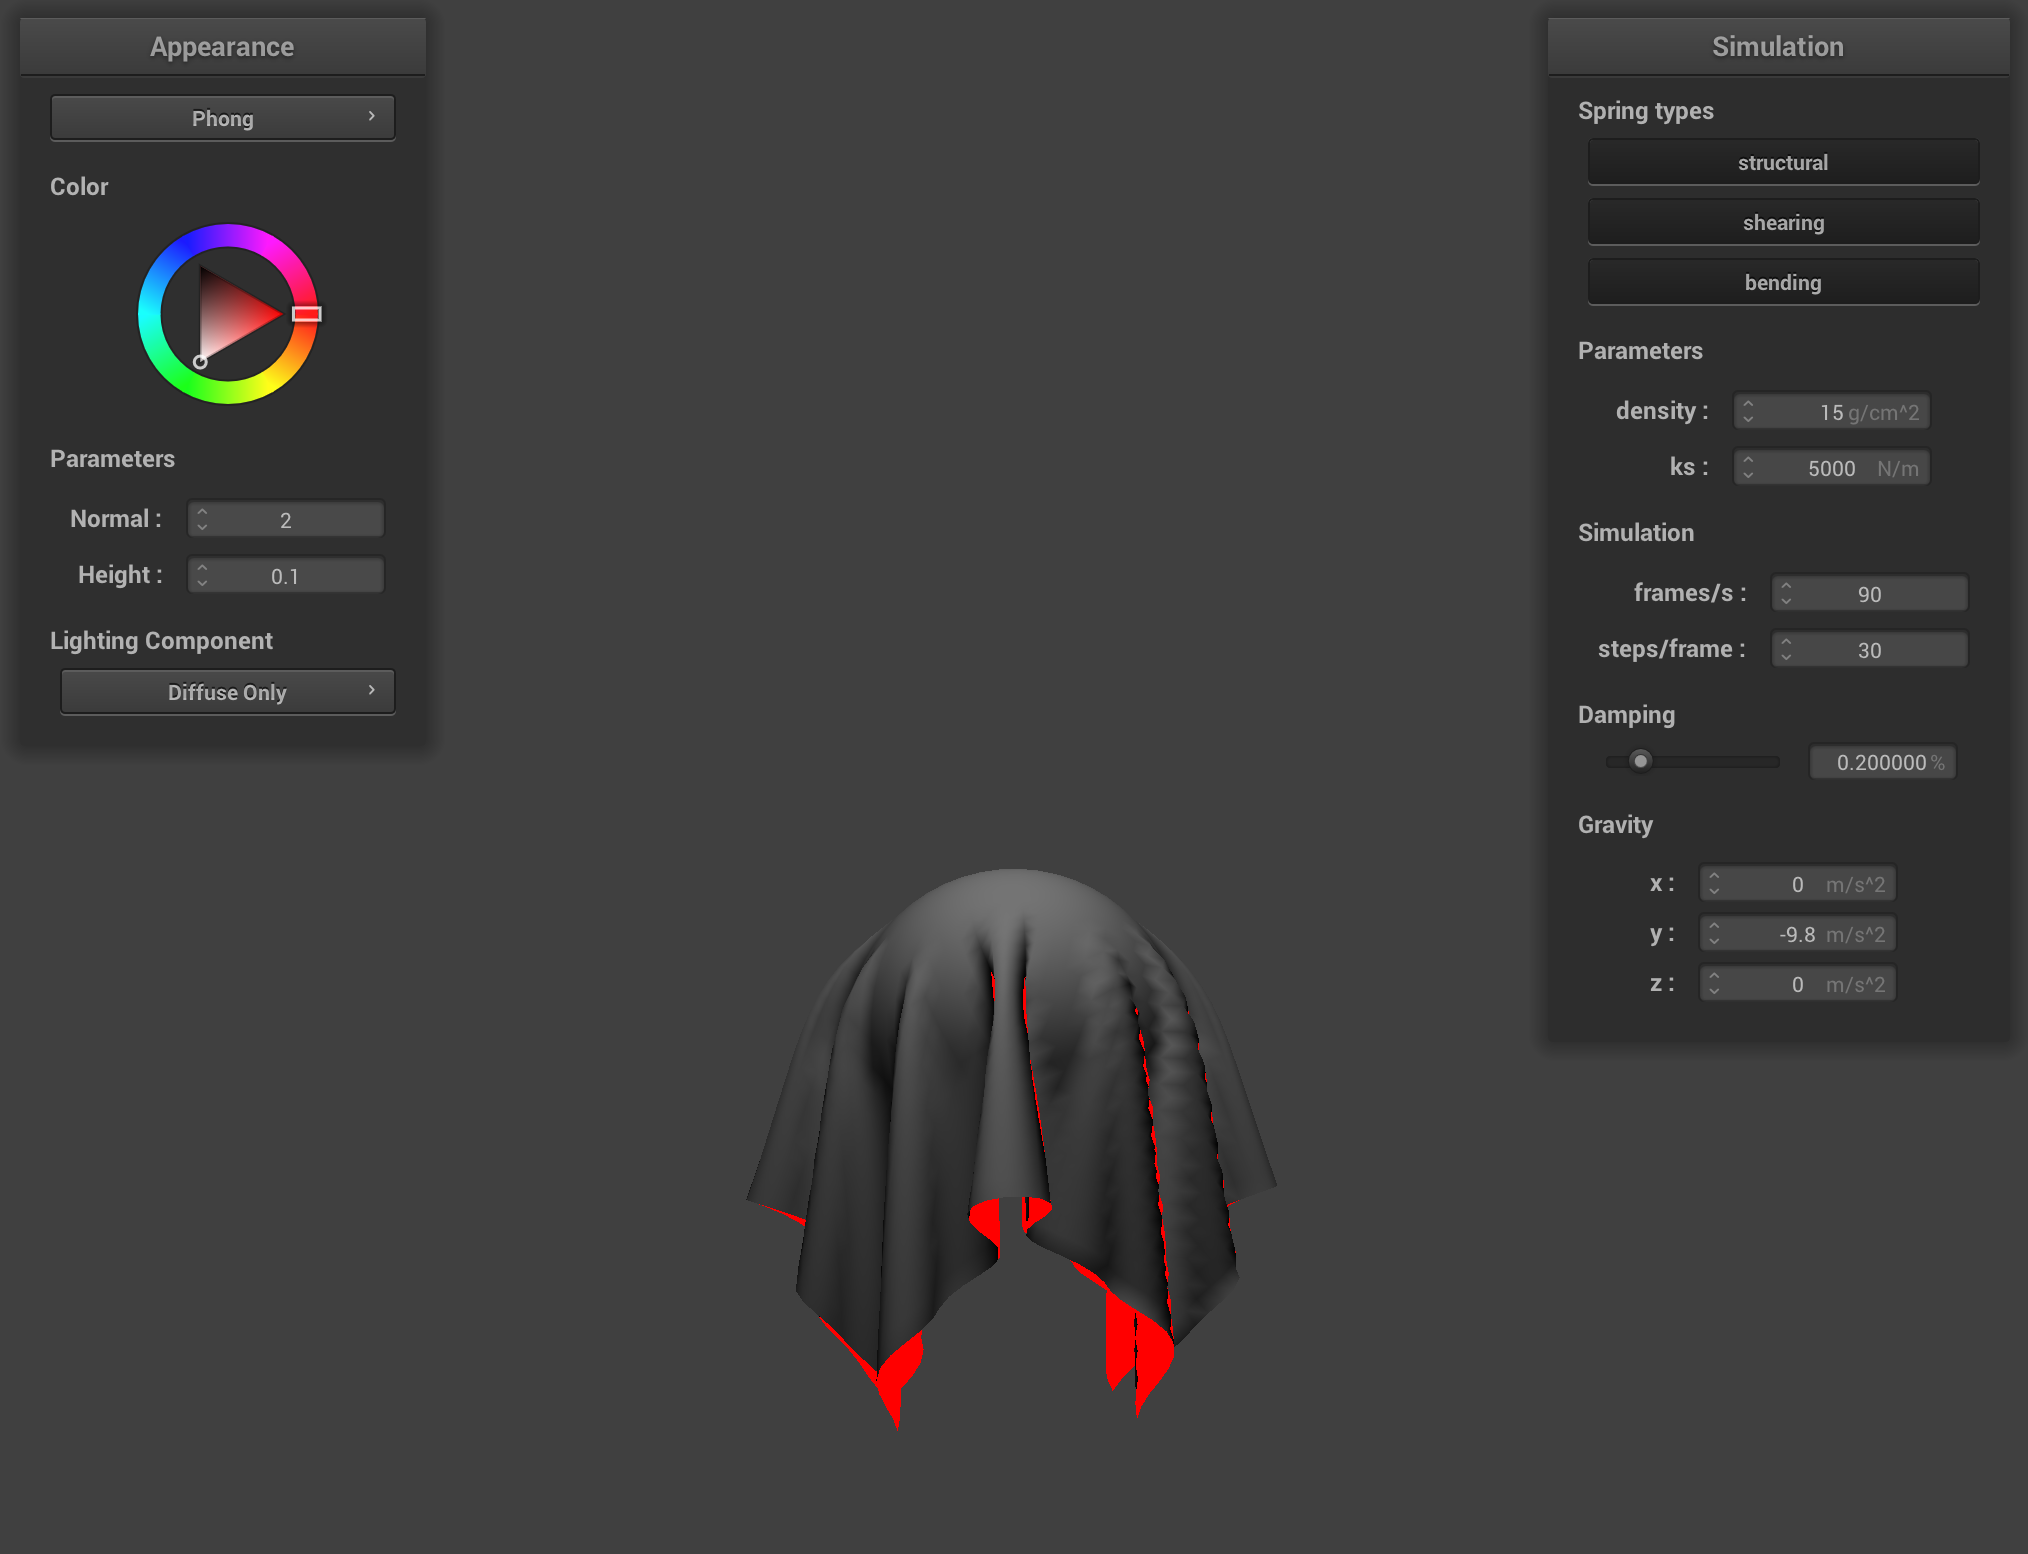Click the chevron arrow on Phong selector
This screenshot has width=2028, height=1554.
click(372, 116)
